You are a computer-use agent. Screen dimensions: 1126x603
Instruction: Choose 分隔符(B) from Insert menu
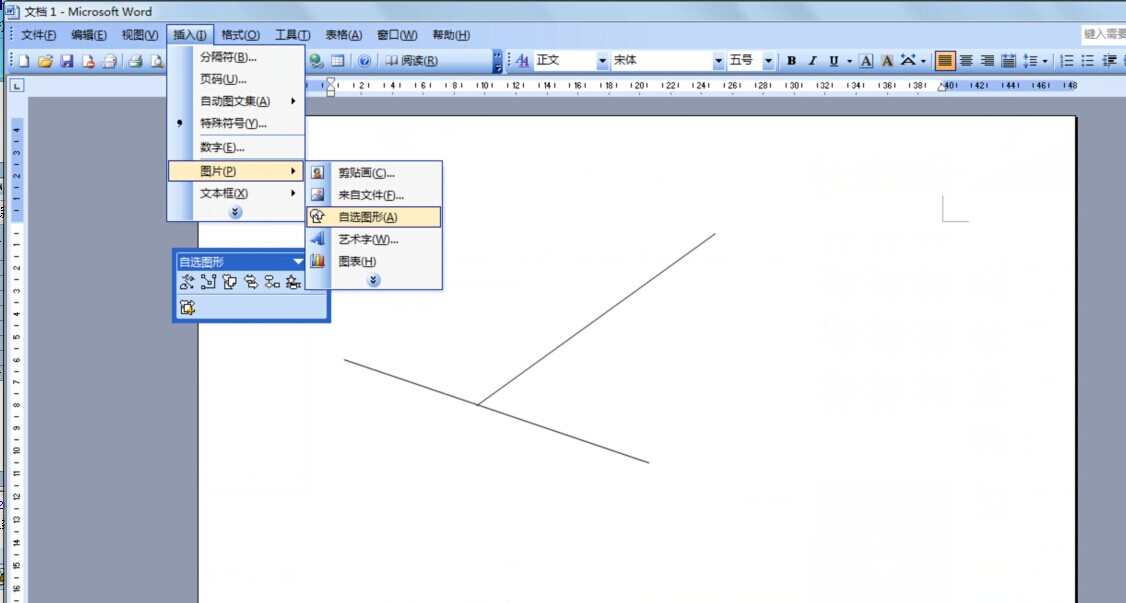236,57
